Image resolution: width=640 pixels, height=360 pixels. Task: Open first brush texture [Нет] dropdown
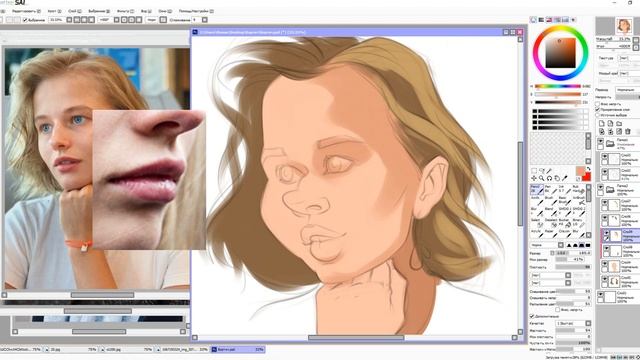(551, 275)
